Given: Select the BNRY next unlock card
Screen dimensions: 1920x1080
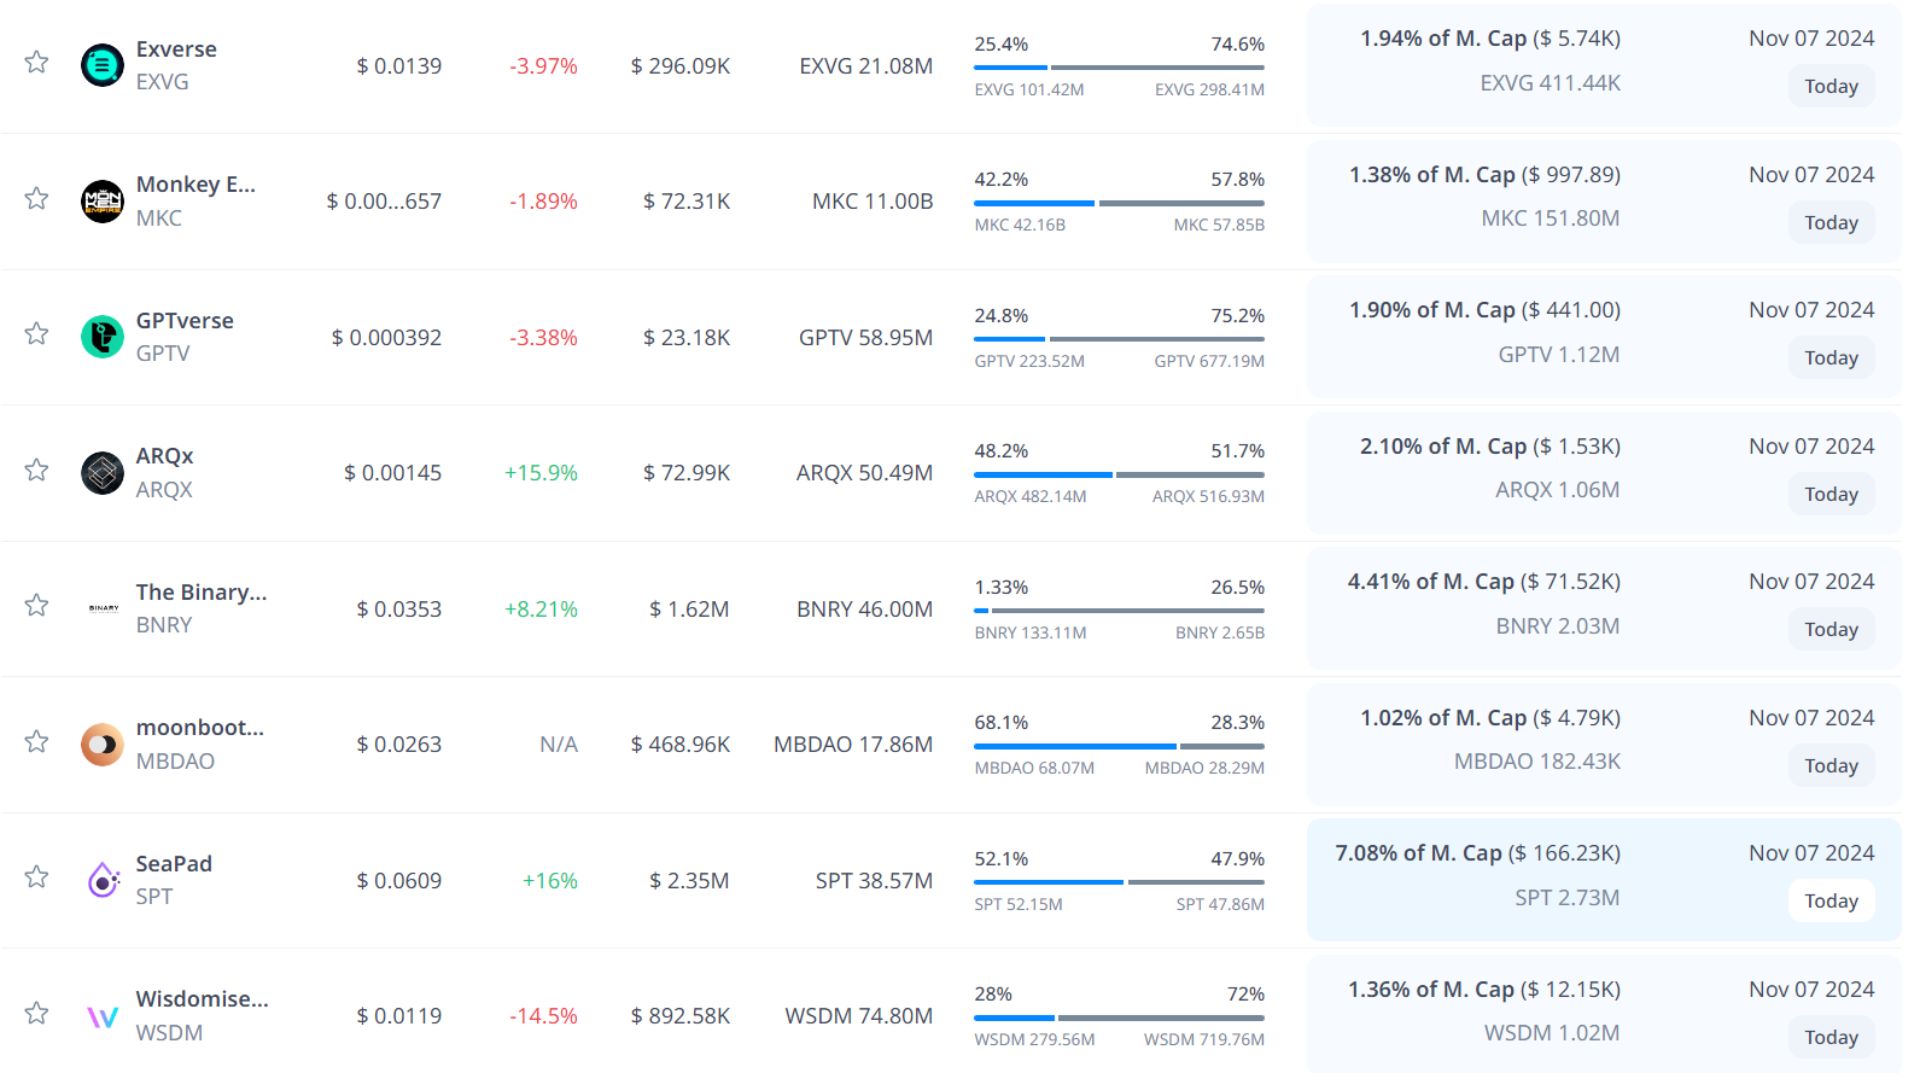Looking at the screenshot, I should coord(1603,608).
